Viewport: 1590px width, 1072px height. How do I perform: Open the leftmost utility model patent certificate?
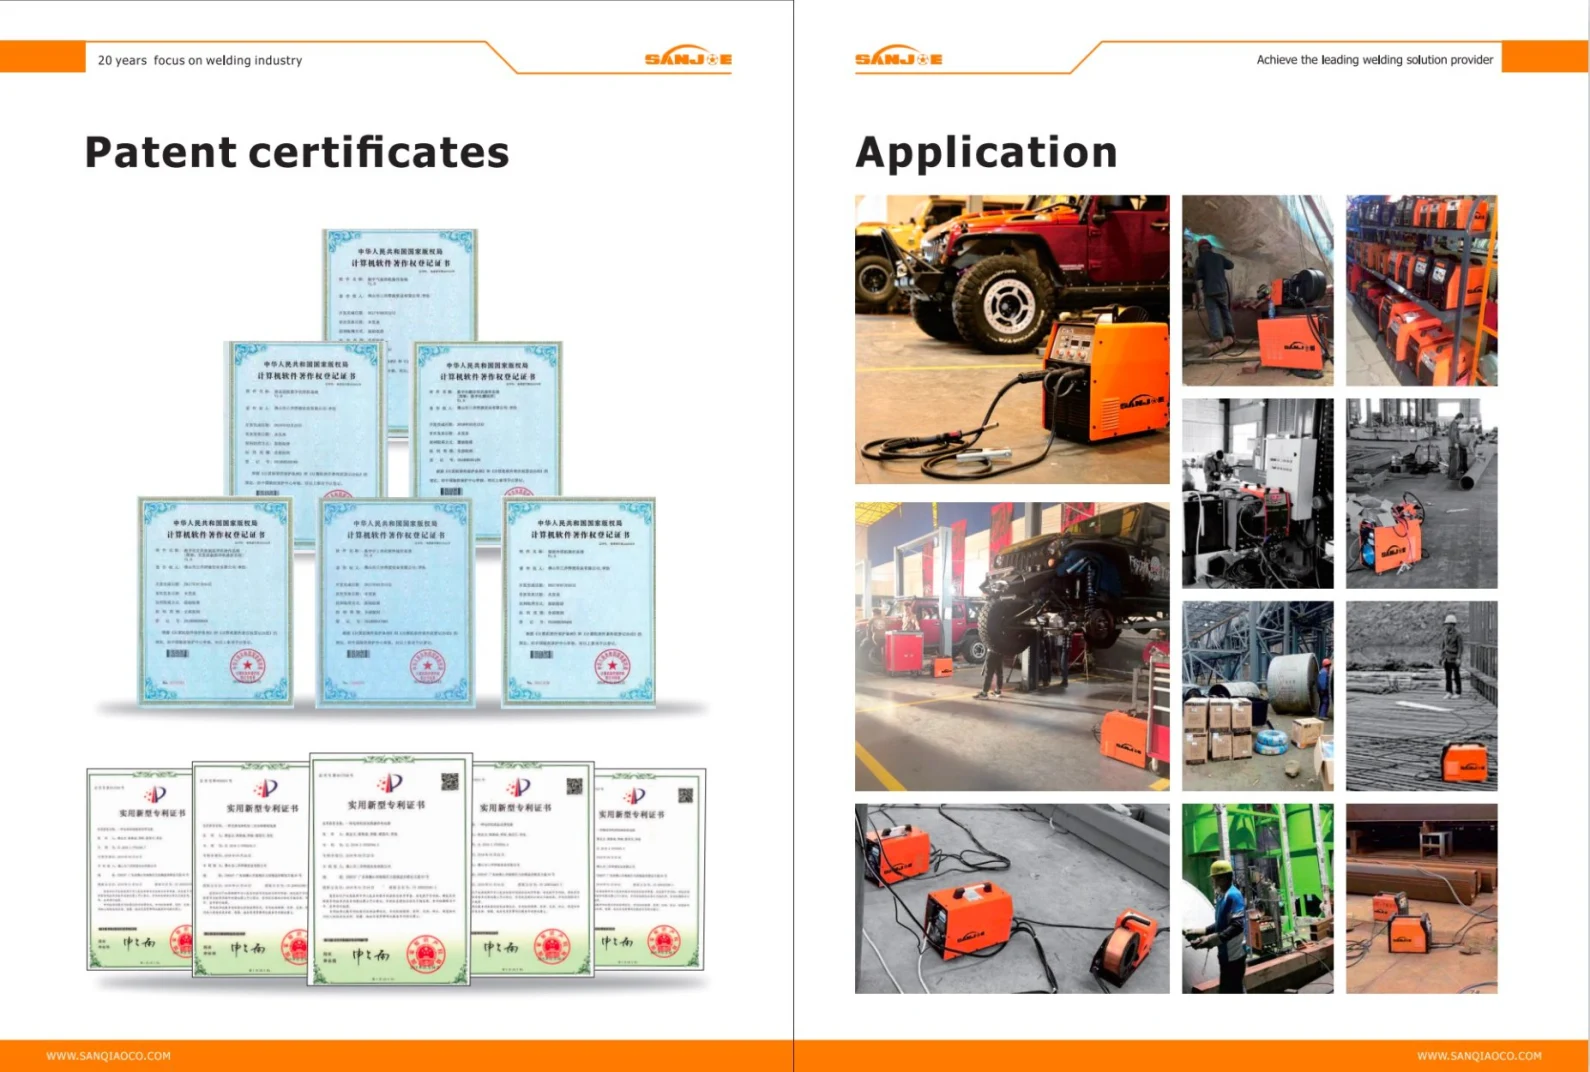click(x=138, y=868)
